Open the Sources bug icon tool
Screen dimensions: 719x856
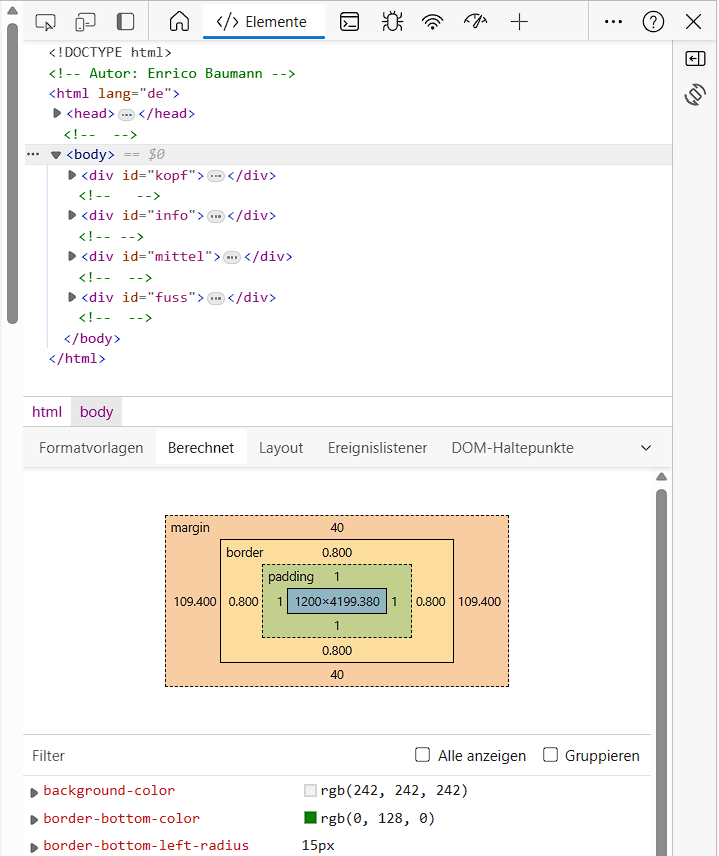click(x=391, y=21)
